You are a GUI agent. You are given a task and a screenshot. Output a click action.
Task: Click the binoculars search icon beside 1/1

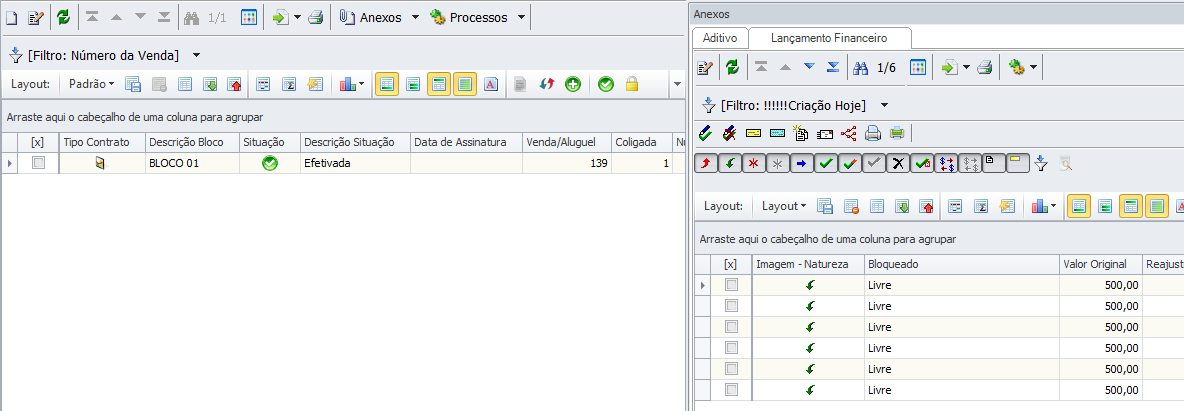click(193, 17)
